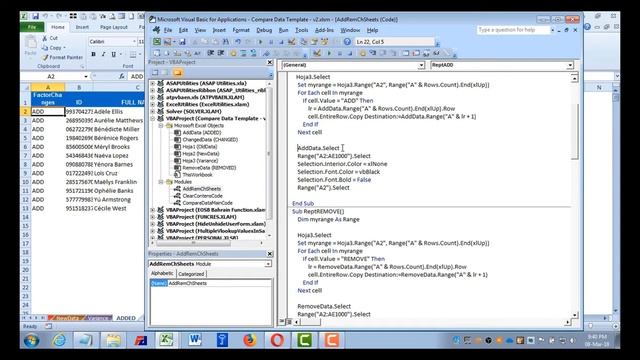Click Bold button in Excel ribbon
The width and height of the screenshot is (640, 360).
click(x=93, y=54)
